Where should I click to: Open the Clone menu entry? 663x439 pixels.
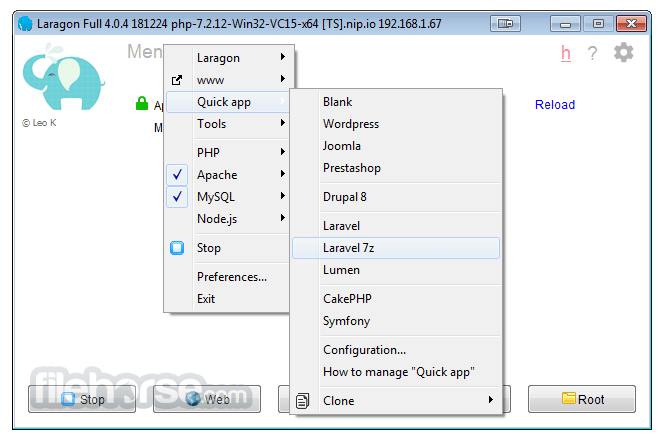pyautogui.click(x=396, y=401)
